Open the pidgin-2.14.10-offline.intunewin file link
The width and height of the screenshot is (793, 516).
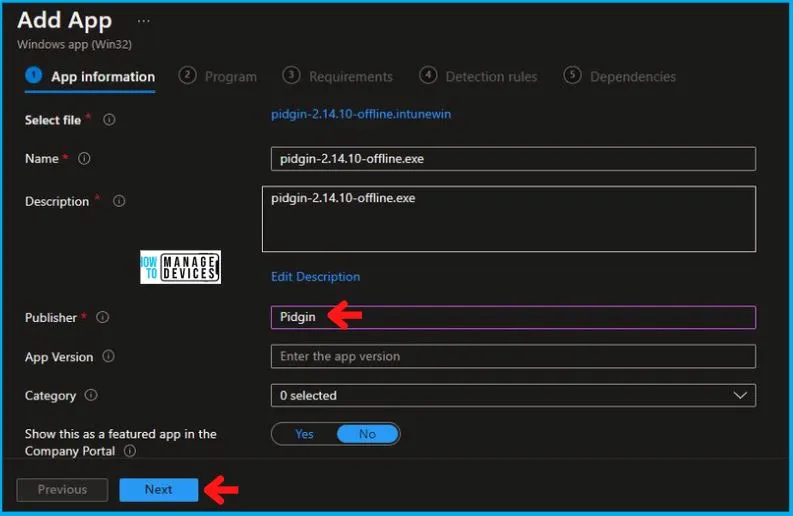click(x=361, y=114)
